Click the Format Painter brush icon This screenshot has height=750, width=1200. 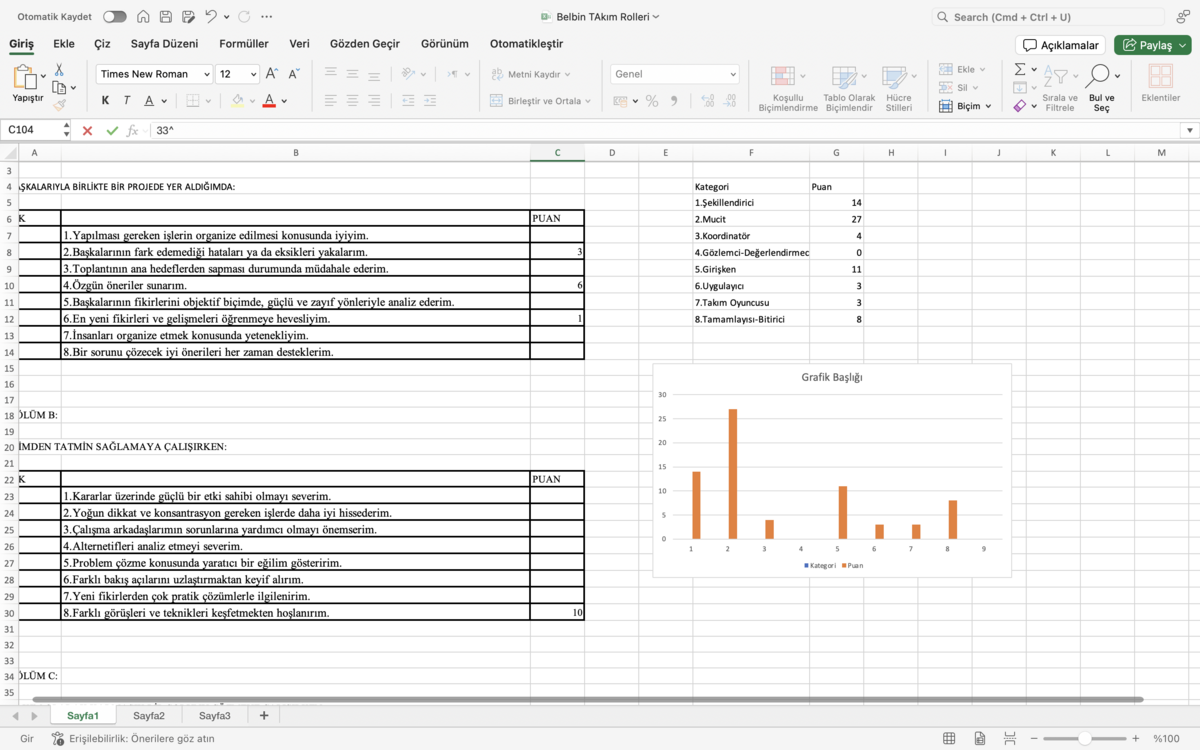pyautogui.click(x=59, y=104)
